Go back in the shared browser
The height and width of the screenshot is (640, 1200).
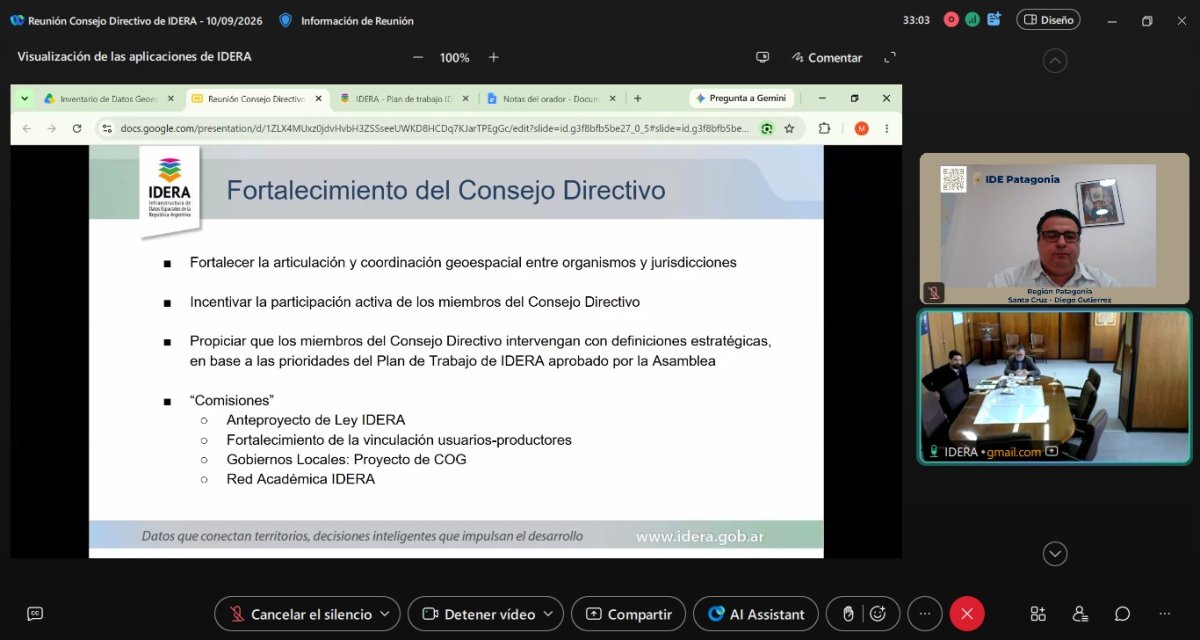(x=27, y=128)
